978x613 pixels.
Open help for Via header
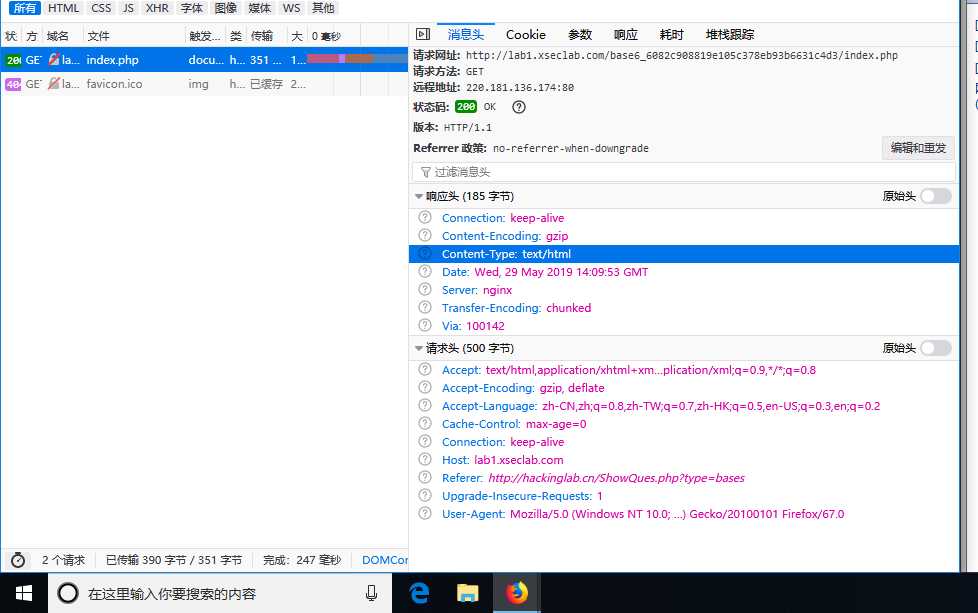pos(425,325)
